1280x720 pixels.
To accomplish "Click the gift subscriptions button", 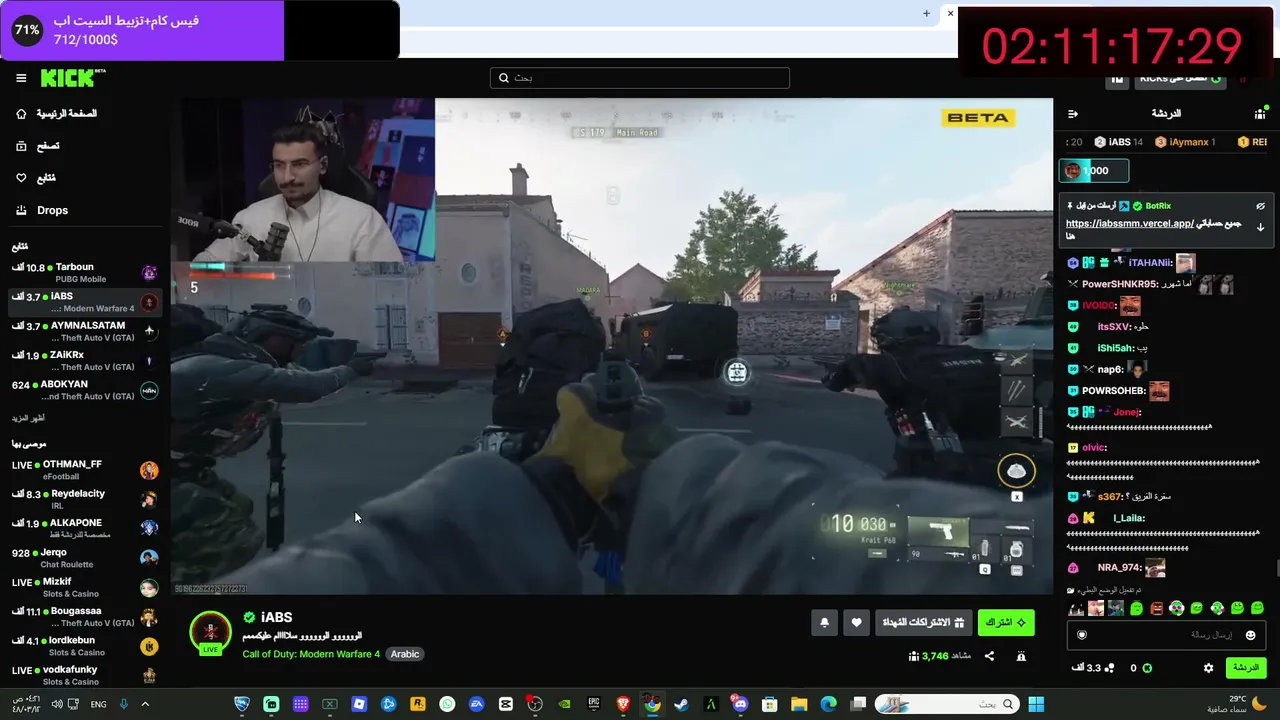I will coord(925,623).
